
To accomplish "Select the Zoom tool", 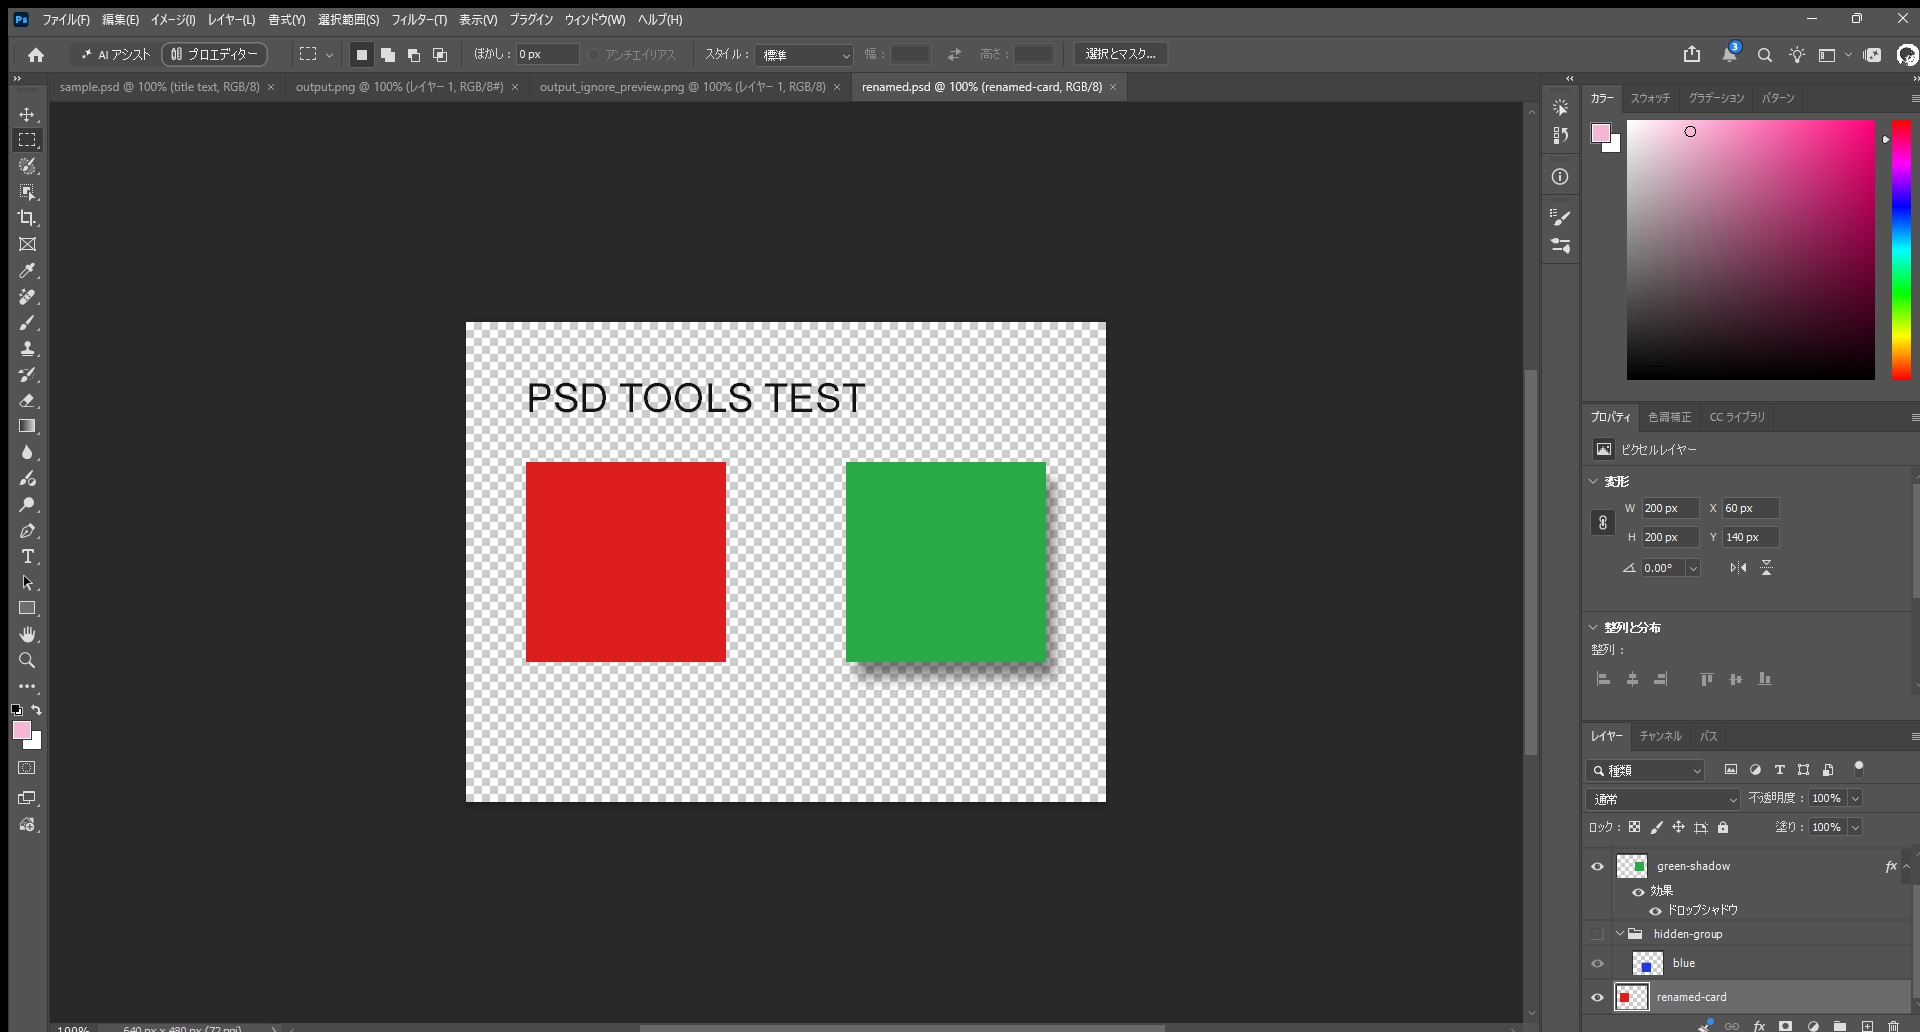I will (x=27, y=660).
